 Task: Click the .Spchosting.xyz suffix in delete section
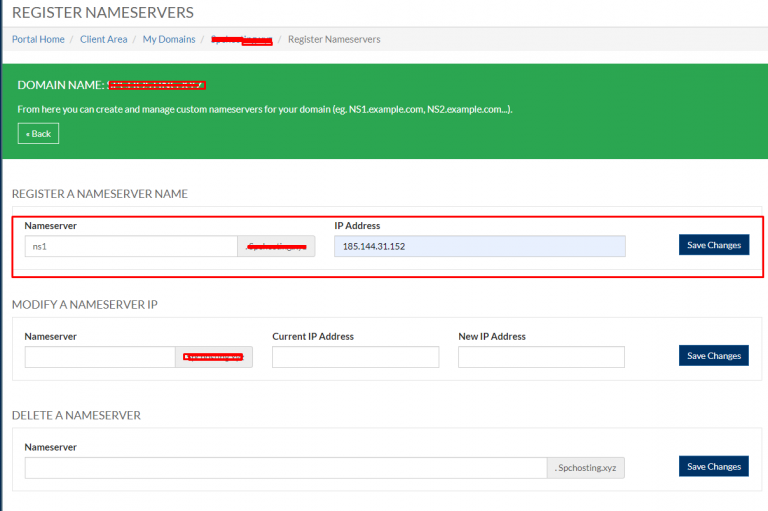[586, 468]
